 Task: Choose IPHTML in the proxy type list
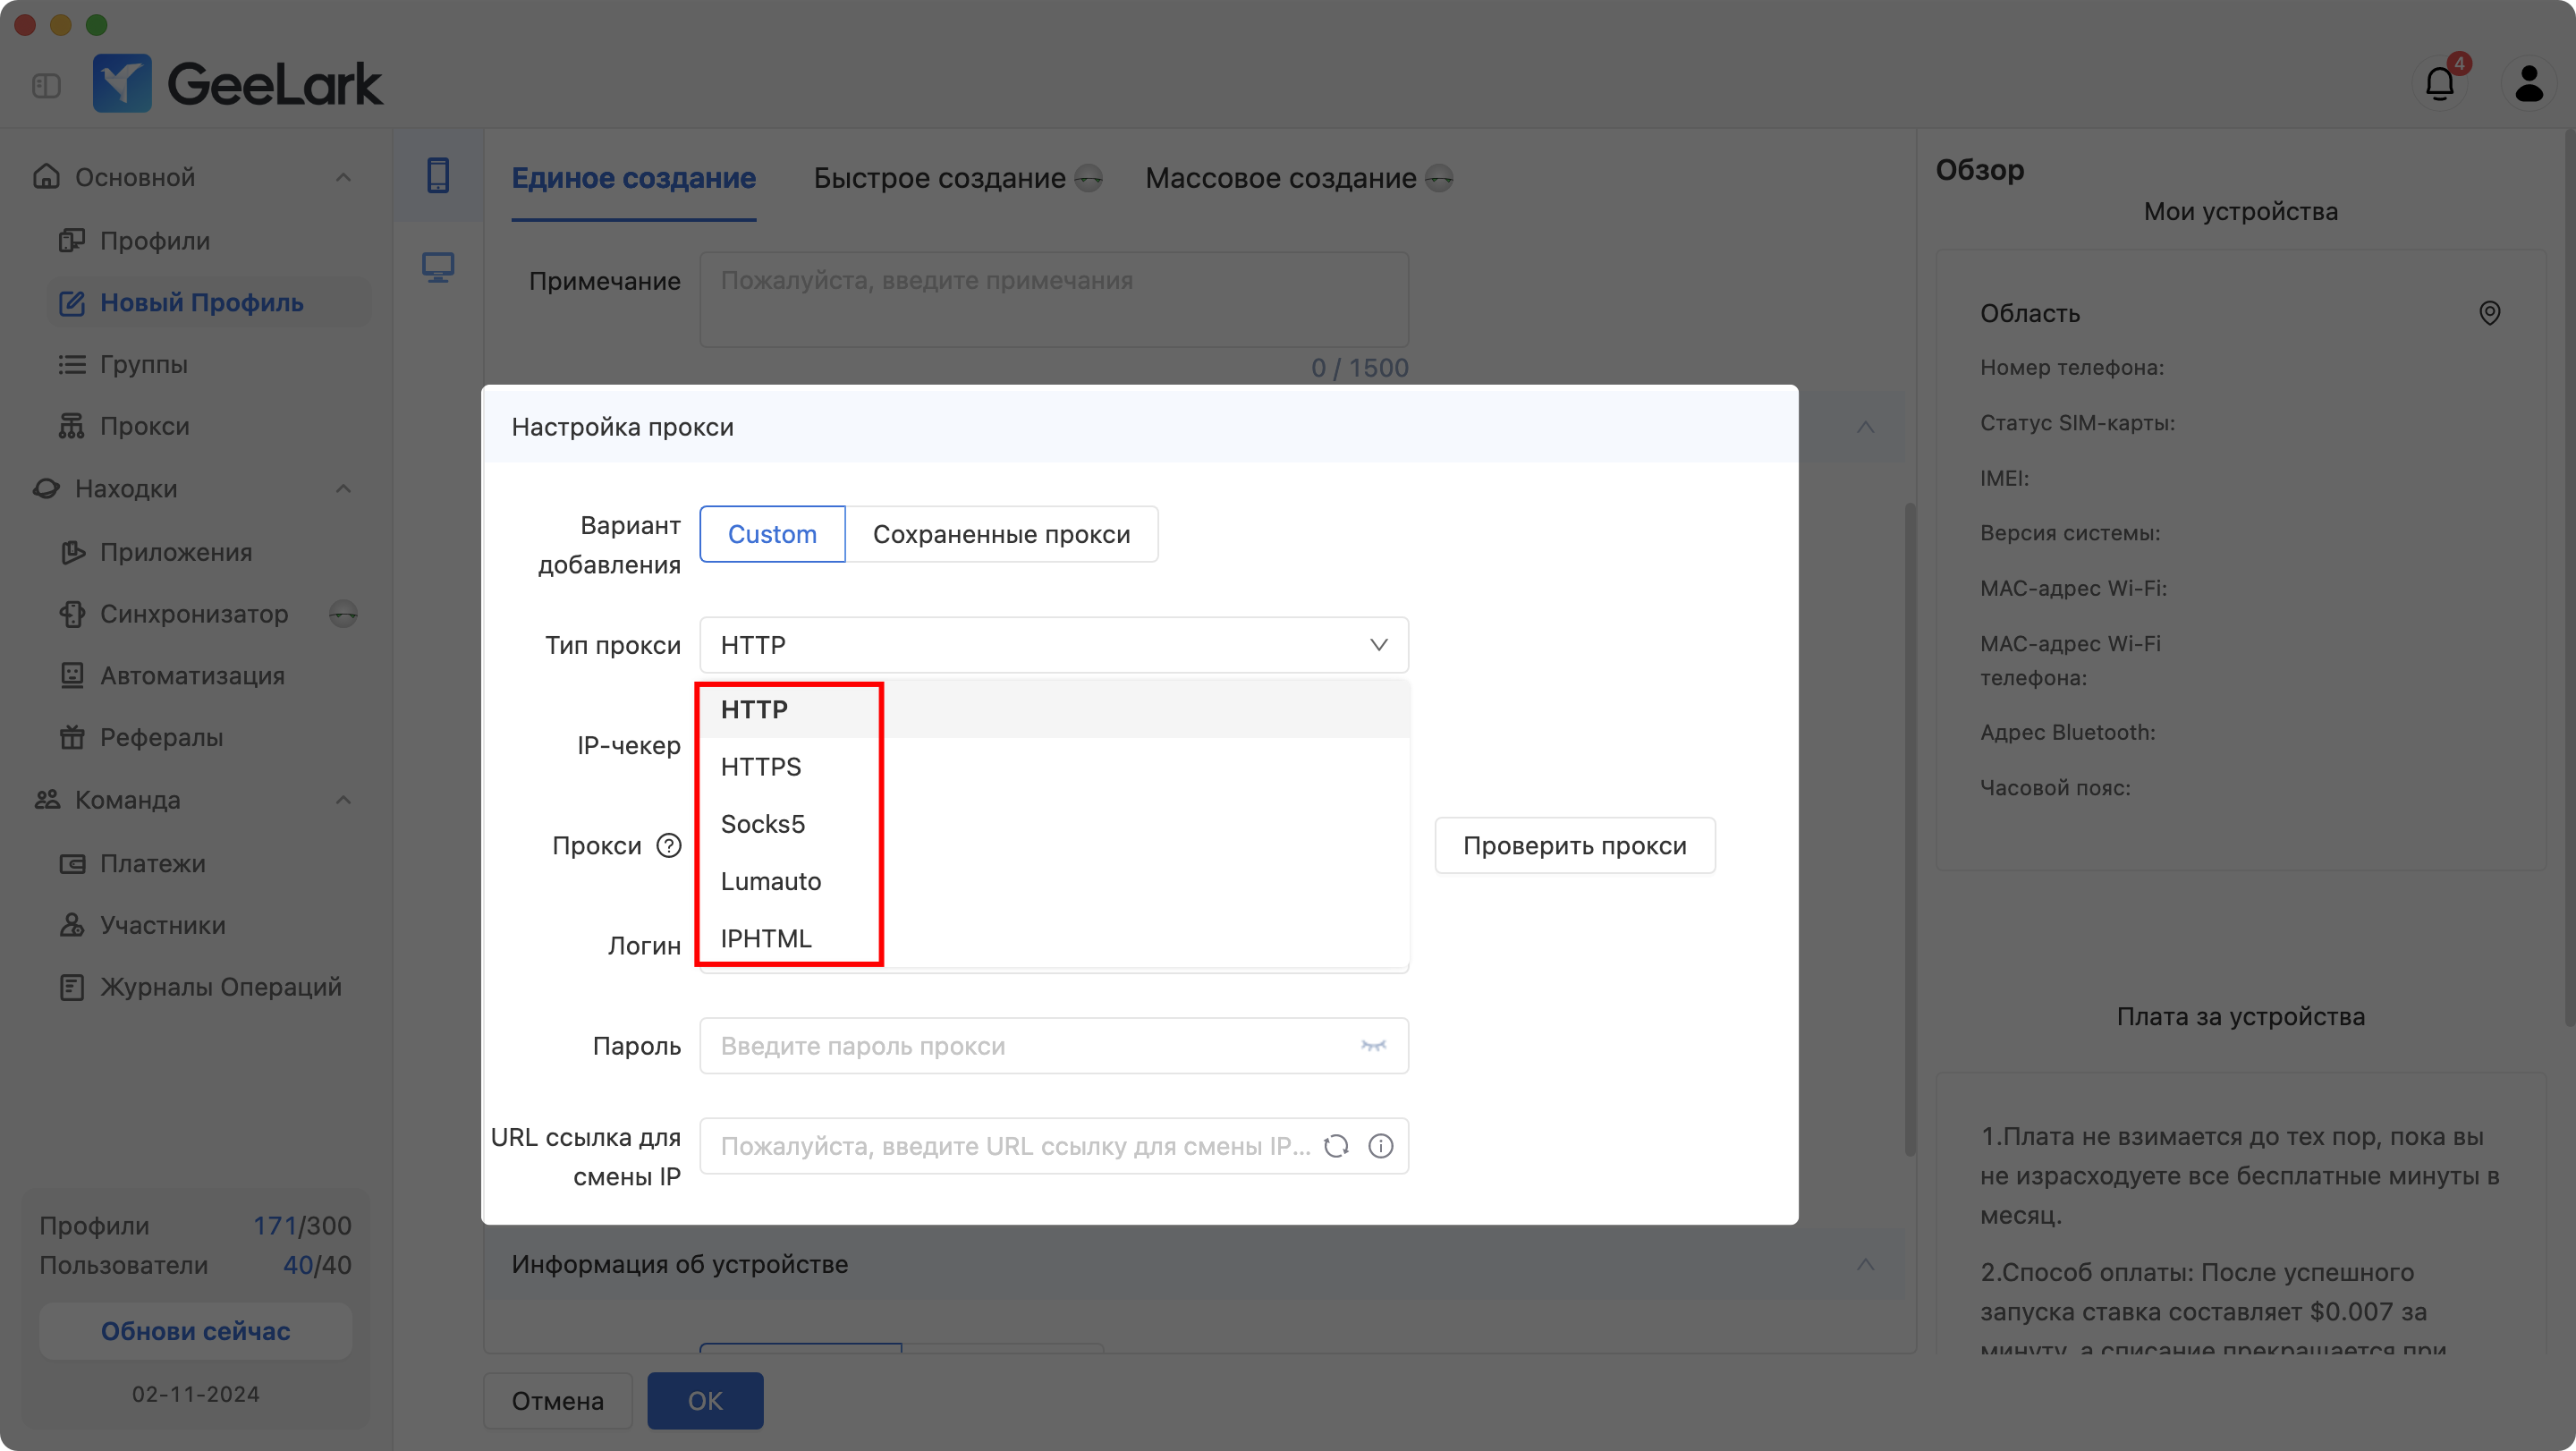click(1054, 939)
